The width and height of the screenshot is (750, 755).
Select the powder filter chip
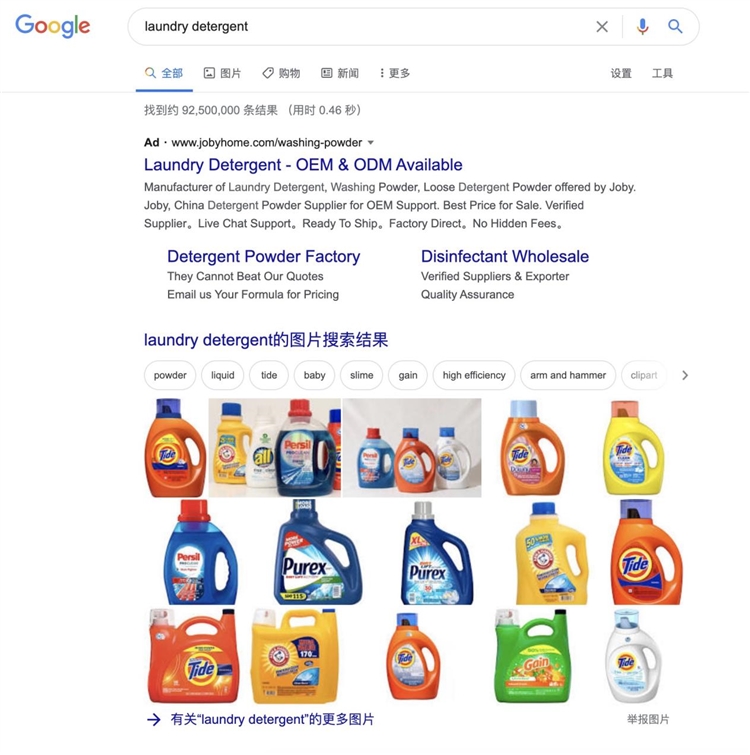170,375
